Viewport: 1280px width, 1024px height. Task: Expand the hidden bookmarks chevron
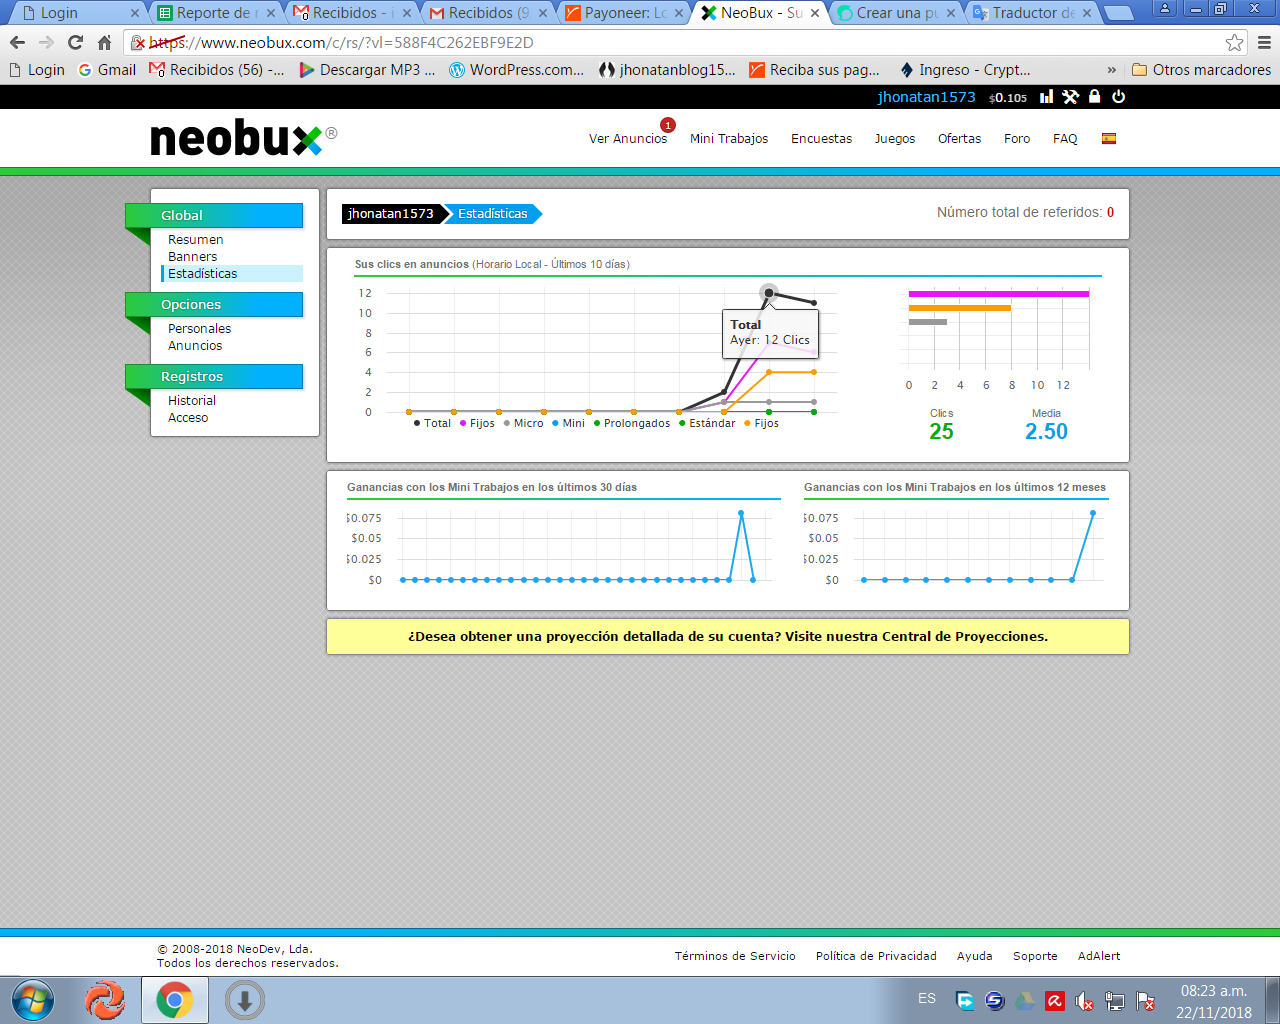click(1111, 70)
